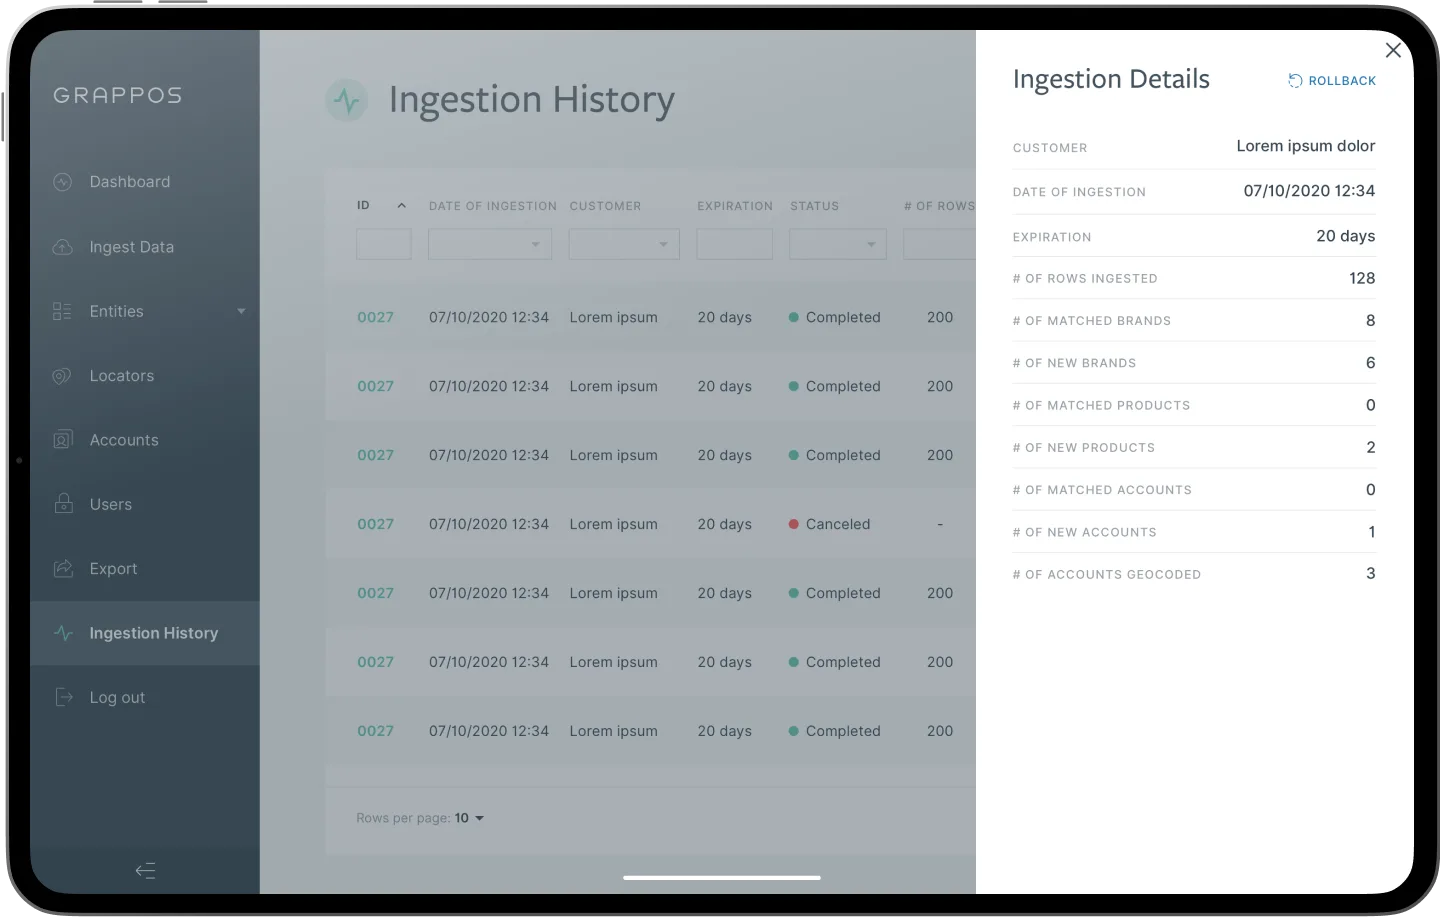
Task: Open ID 0027 link in Canceled row
Action: (x=376, y=524)
